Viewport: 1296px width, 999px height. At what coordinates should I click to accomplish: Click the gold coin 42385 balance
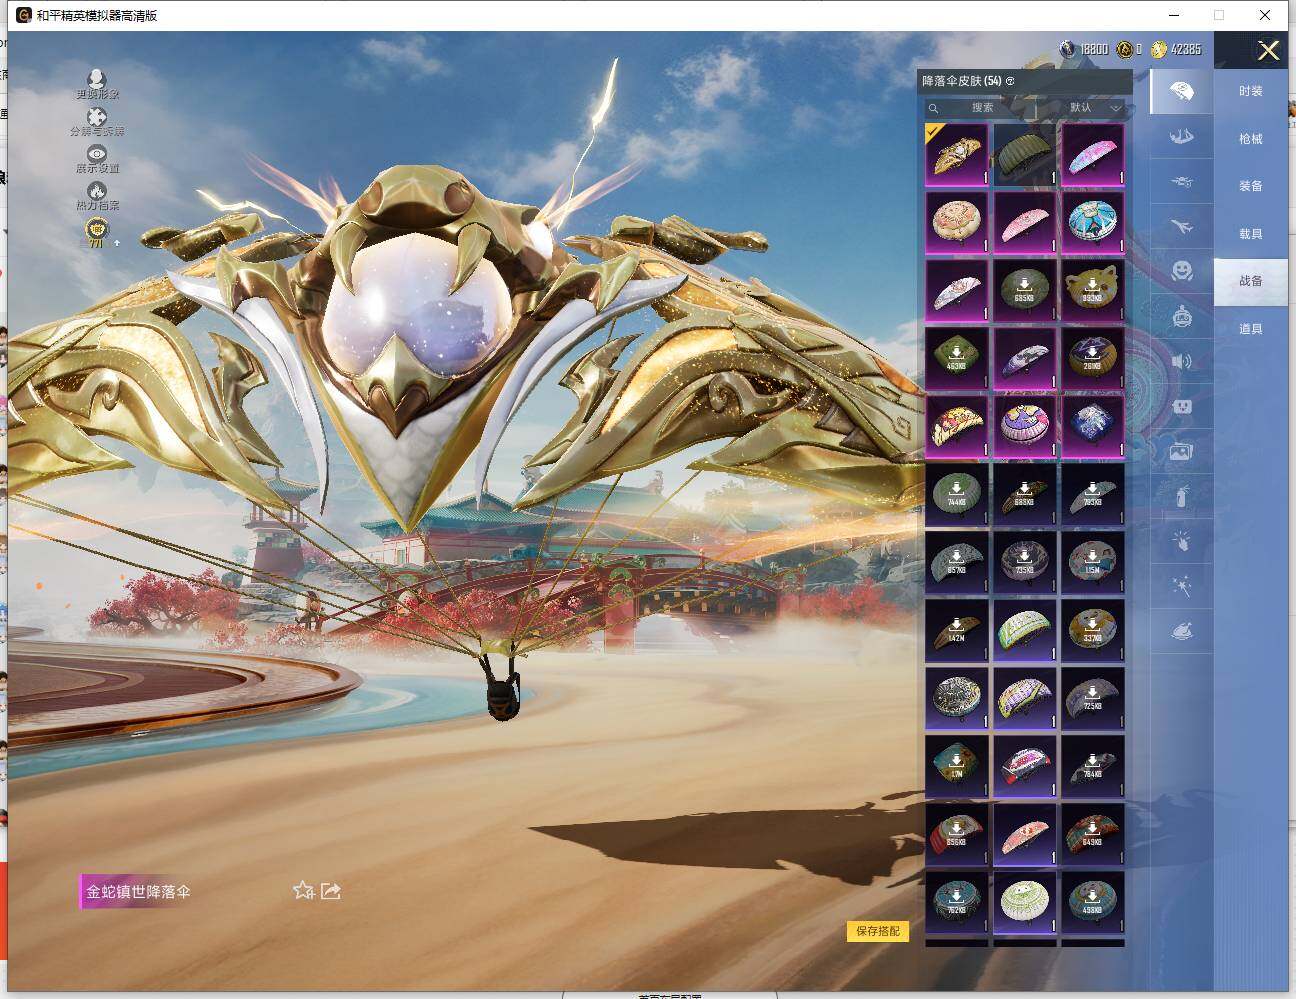pos(1176,49)
